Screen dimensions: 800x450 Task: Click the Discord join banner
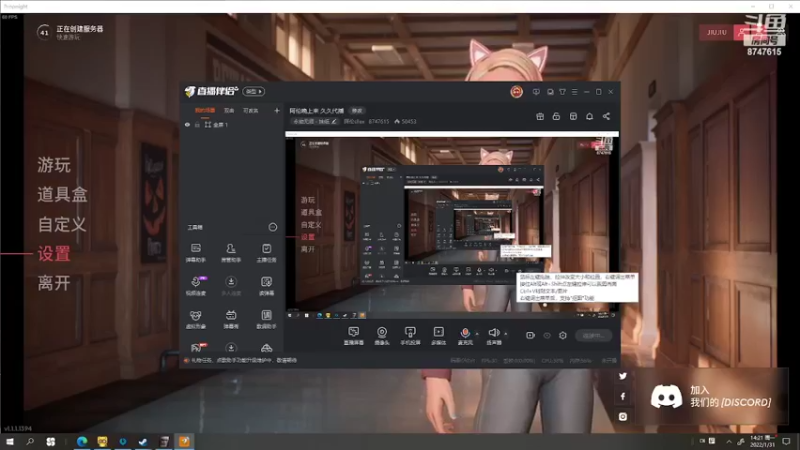pos(711,396)
